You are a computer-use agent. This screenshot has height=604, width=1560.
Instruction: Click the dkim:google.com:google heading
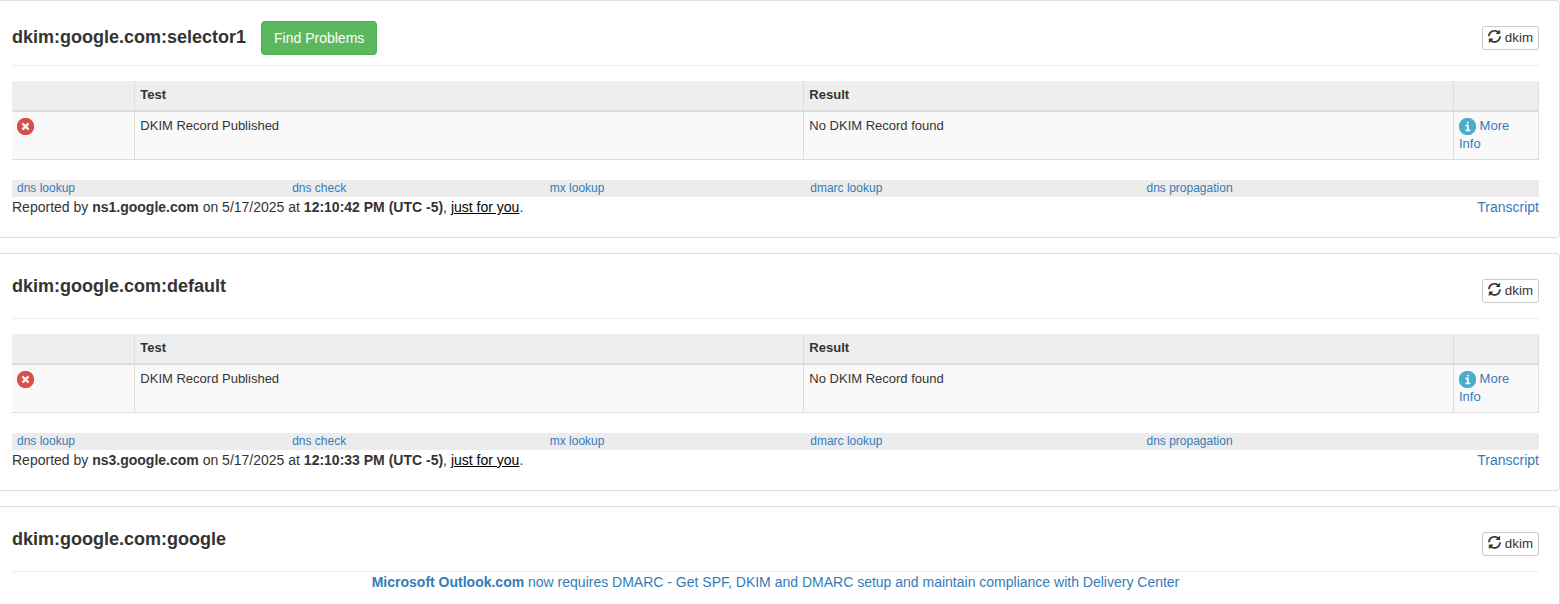point(119,539)
